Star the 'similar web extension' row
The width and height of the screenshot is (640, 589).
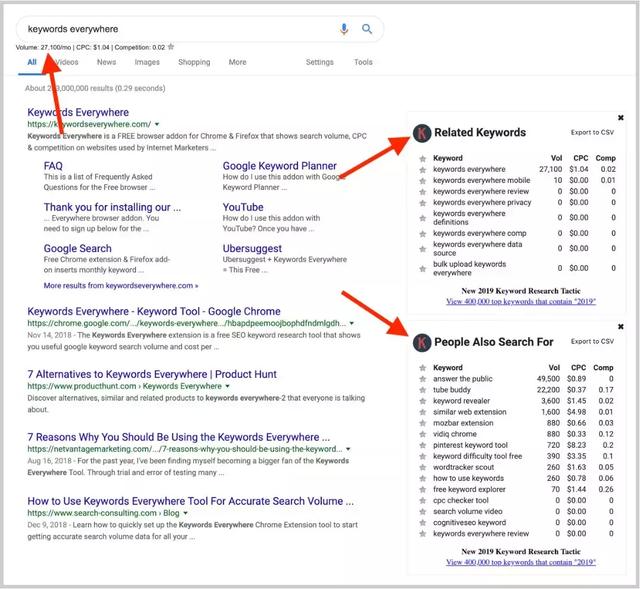422,412
